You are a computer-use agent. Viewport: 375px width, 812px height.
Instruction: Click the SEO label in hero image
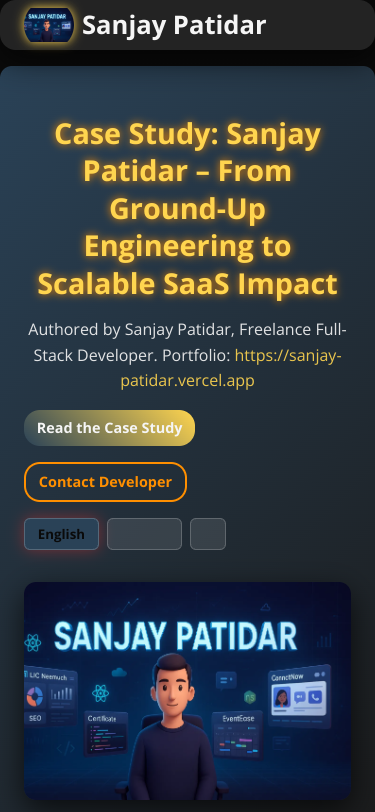point(35,718)
